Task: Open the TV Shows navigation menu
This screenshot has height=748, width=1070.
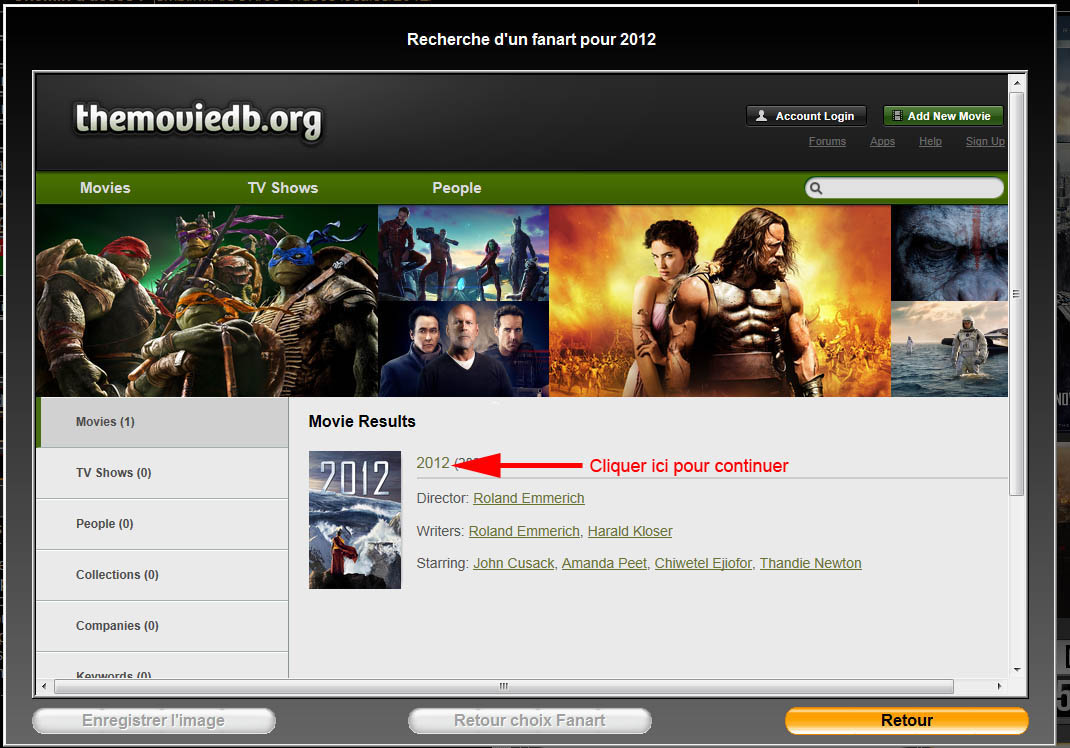Action: tap(283, 188)
